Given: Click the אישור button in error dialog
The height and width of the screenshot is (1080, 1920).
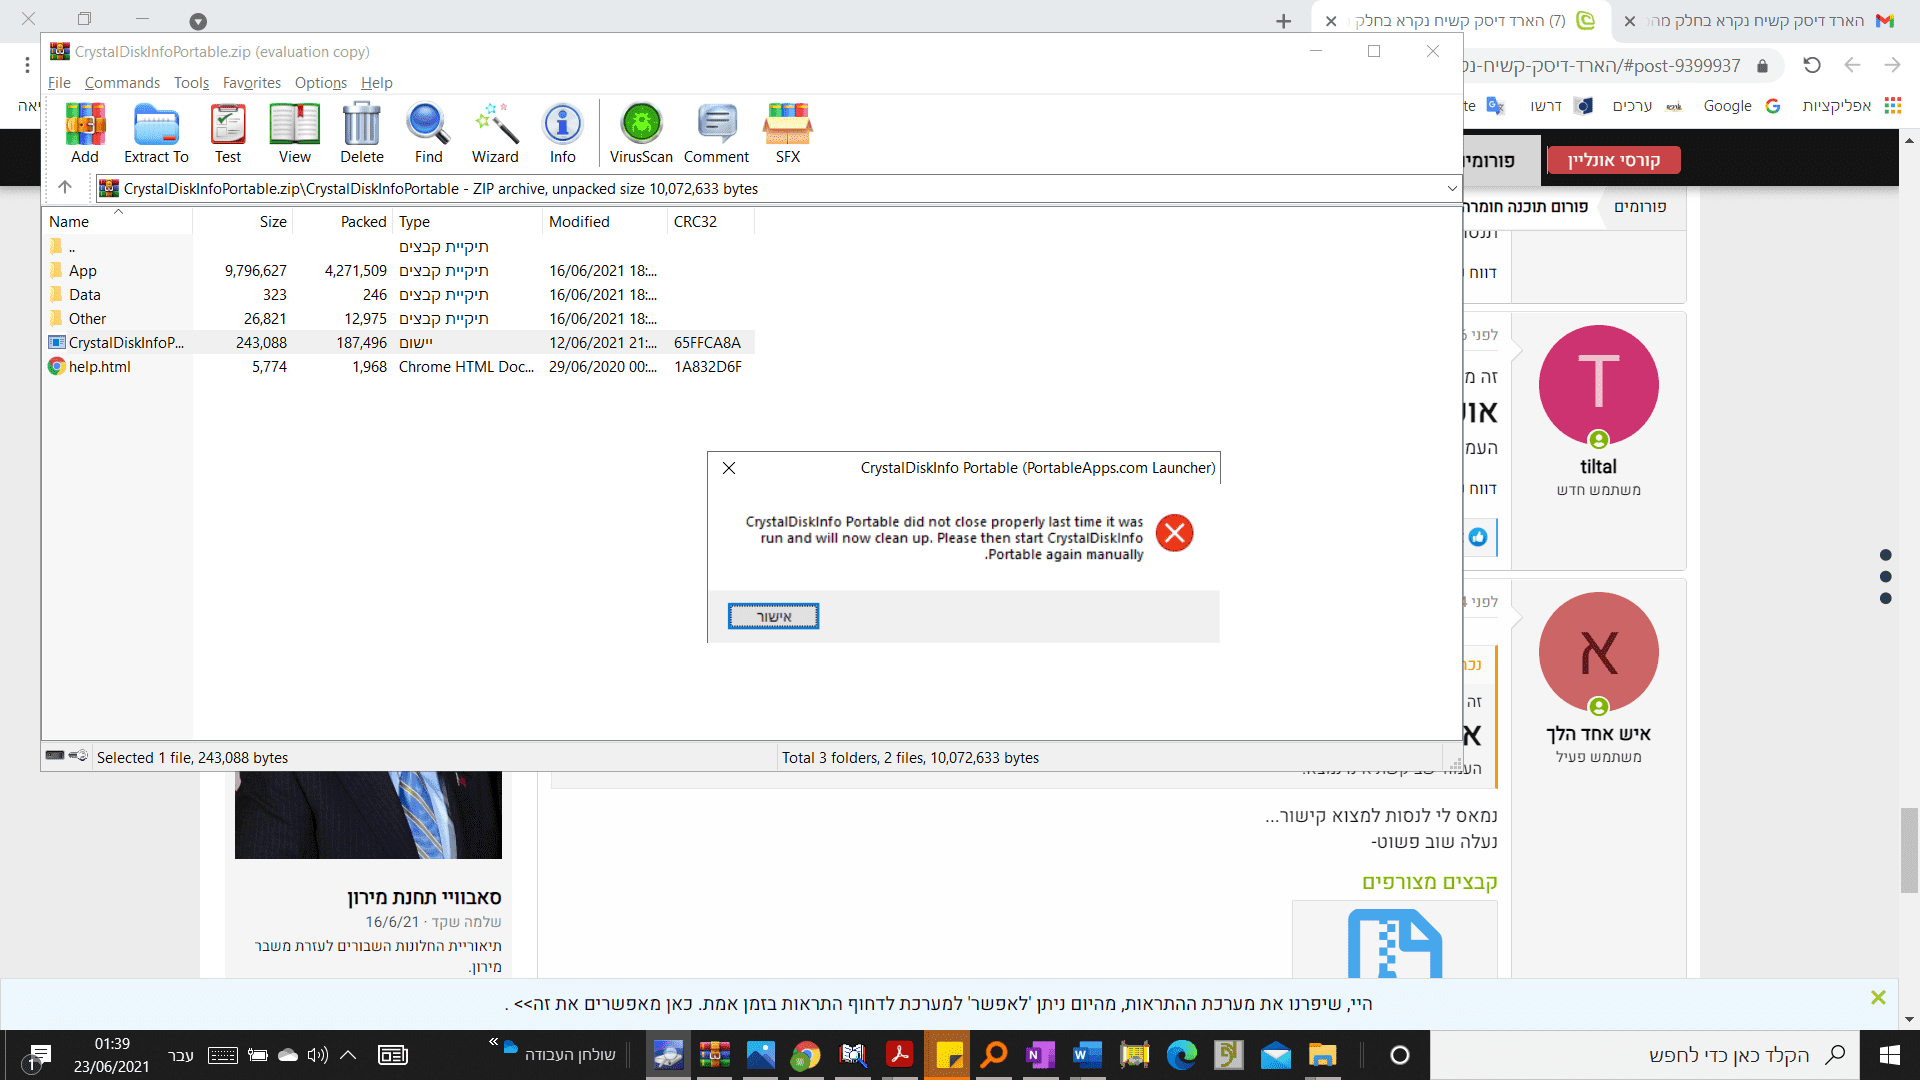Looking at the screenshot, I should pyautogui.click(x=773, y=616).
